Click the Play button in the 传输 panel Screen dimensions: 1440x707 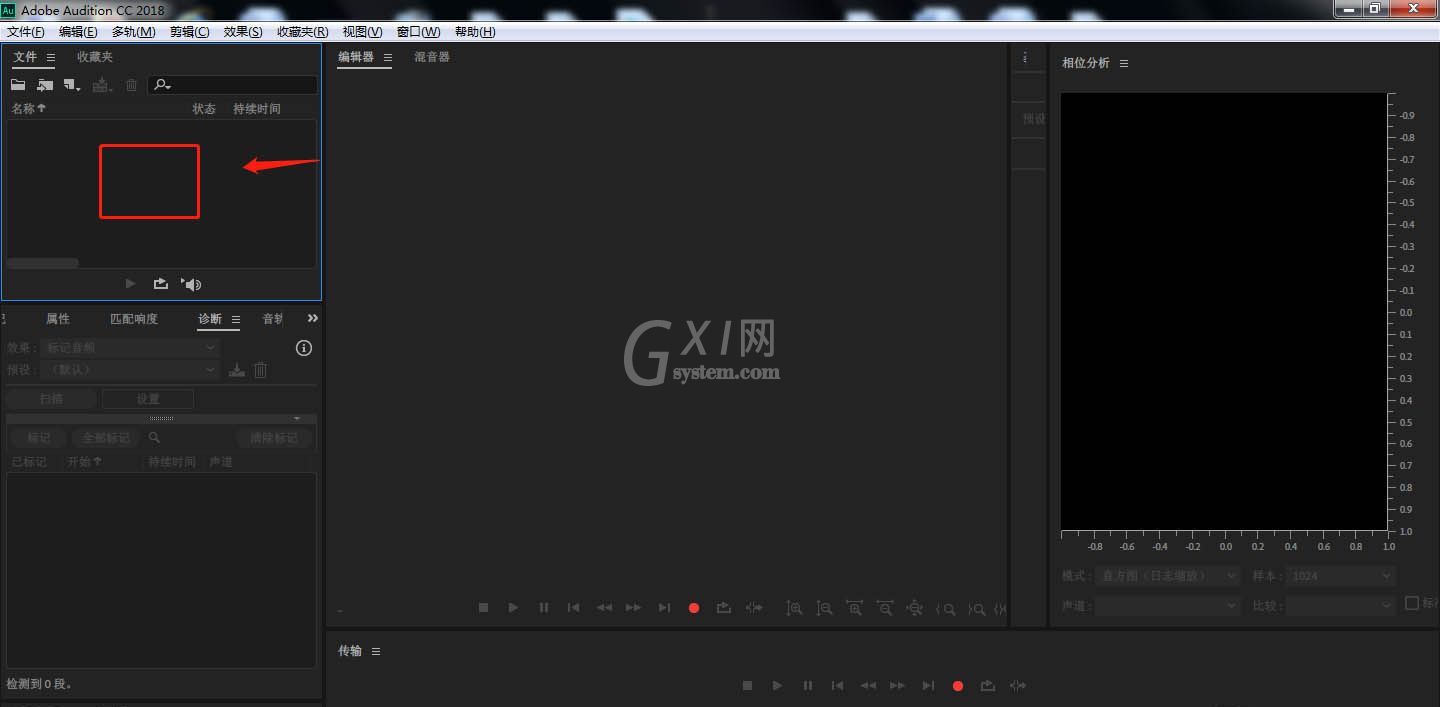tap(777, 685)
